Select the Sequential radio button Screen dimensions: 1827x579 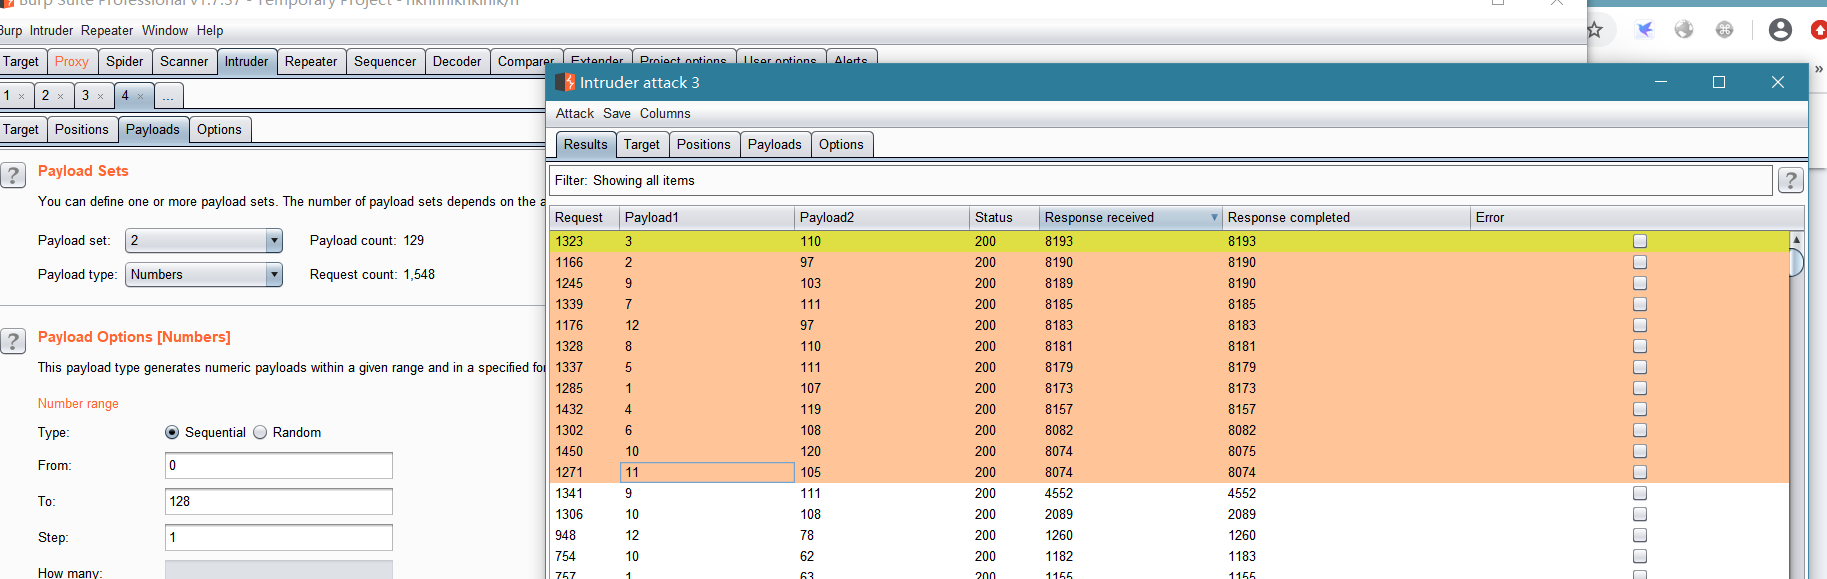point(172,432)
